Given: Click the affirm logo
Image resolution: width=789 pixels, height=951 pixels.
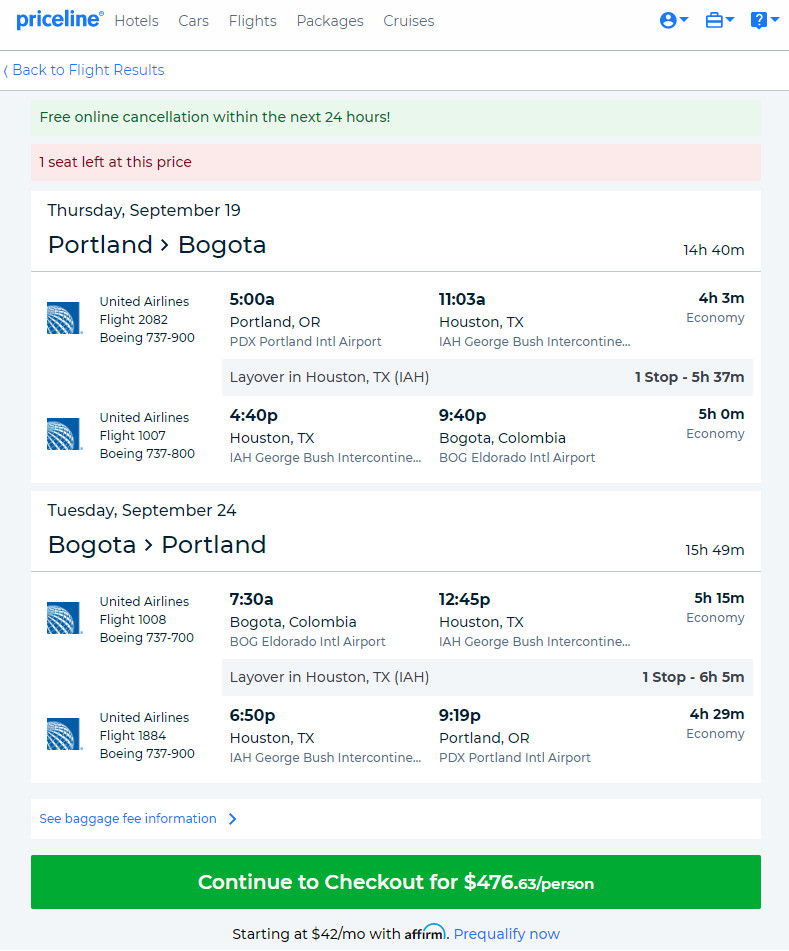Looking at the screenshot, I should point(425,932).
